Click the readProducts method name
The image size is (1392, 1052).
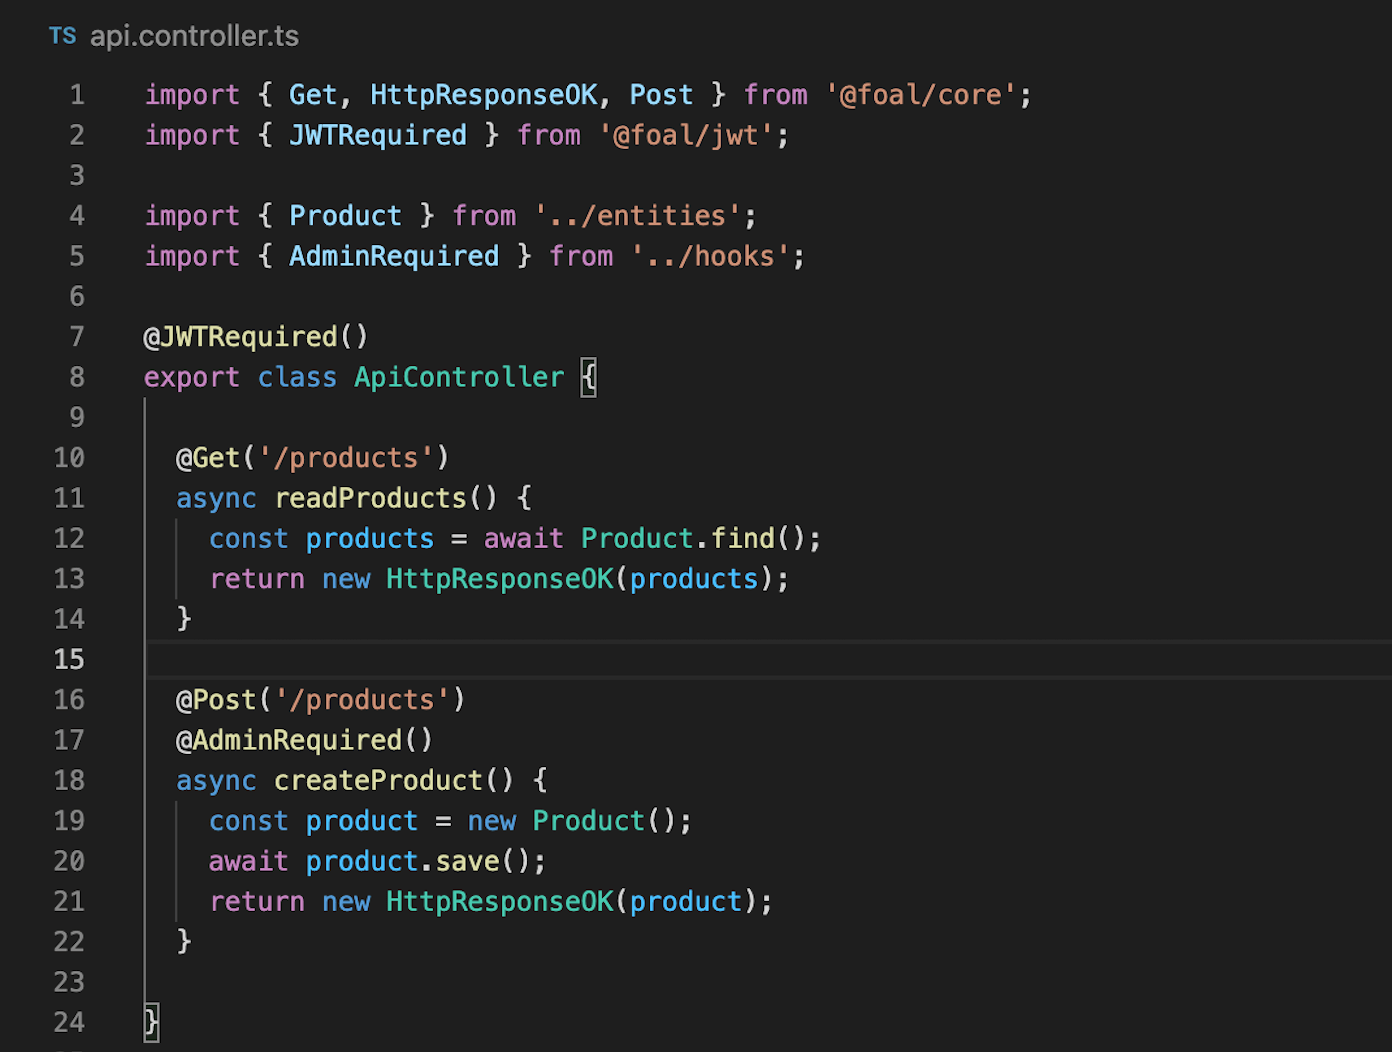click(x=370, y=498)
